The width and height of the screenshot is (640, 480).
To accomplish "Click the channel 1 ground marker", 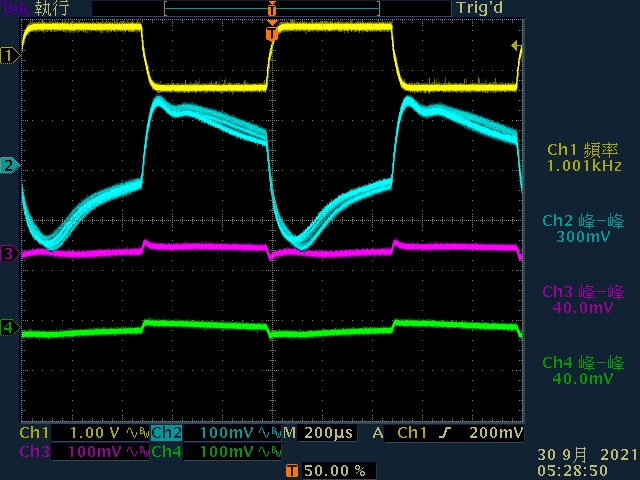I will click(10, 56).
